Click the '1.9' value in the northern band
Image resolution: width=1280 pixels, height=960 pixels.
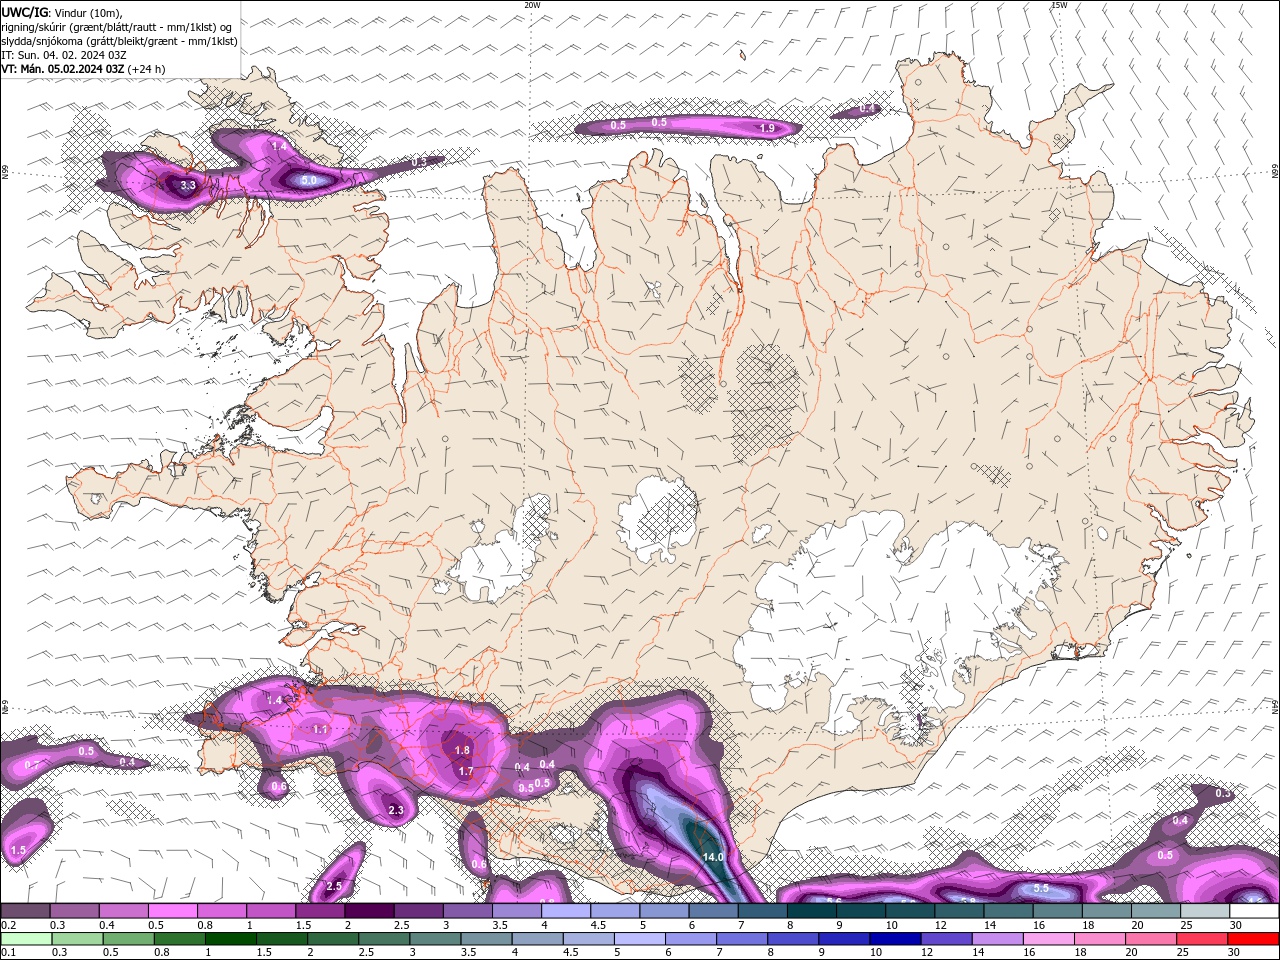click(767, 128)
